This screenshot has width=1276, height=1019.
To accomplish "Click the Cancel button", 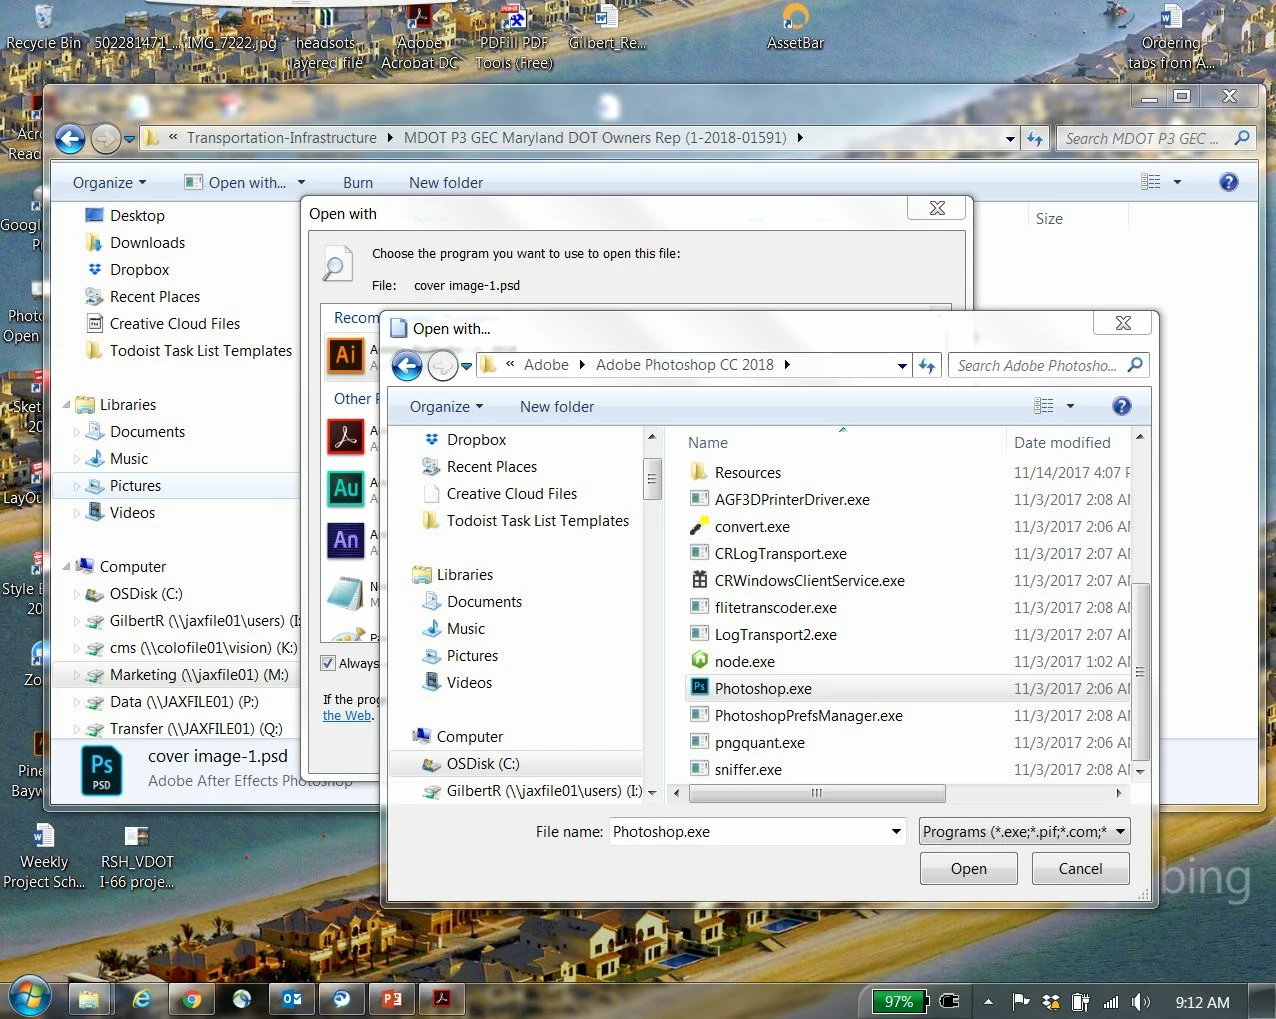I will point(1080,869).
